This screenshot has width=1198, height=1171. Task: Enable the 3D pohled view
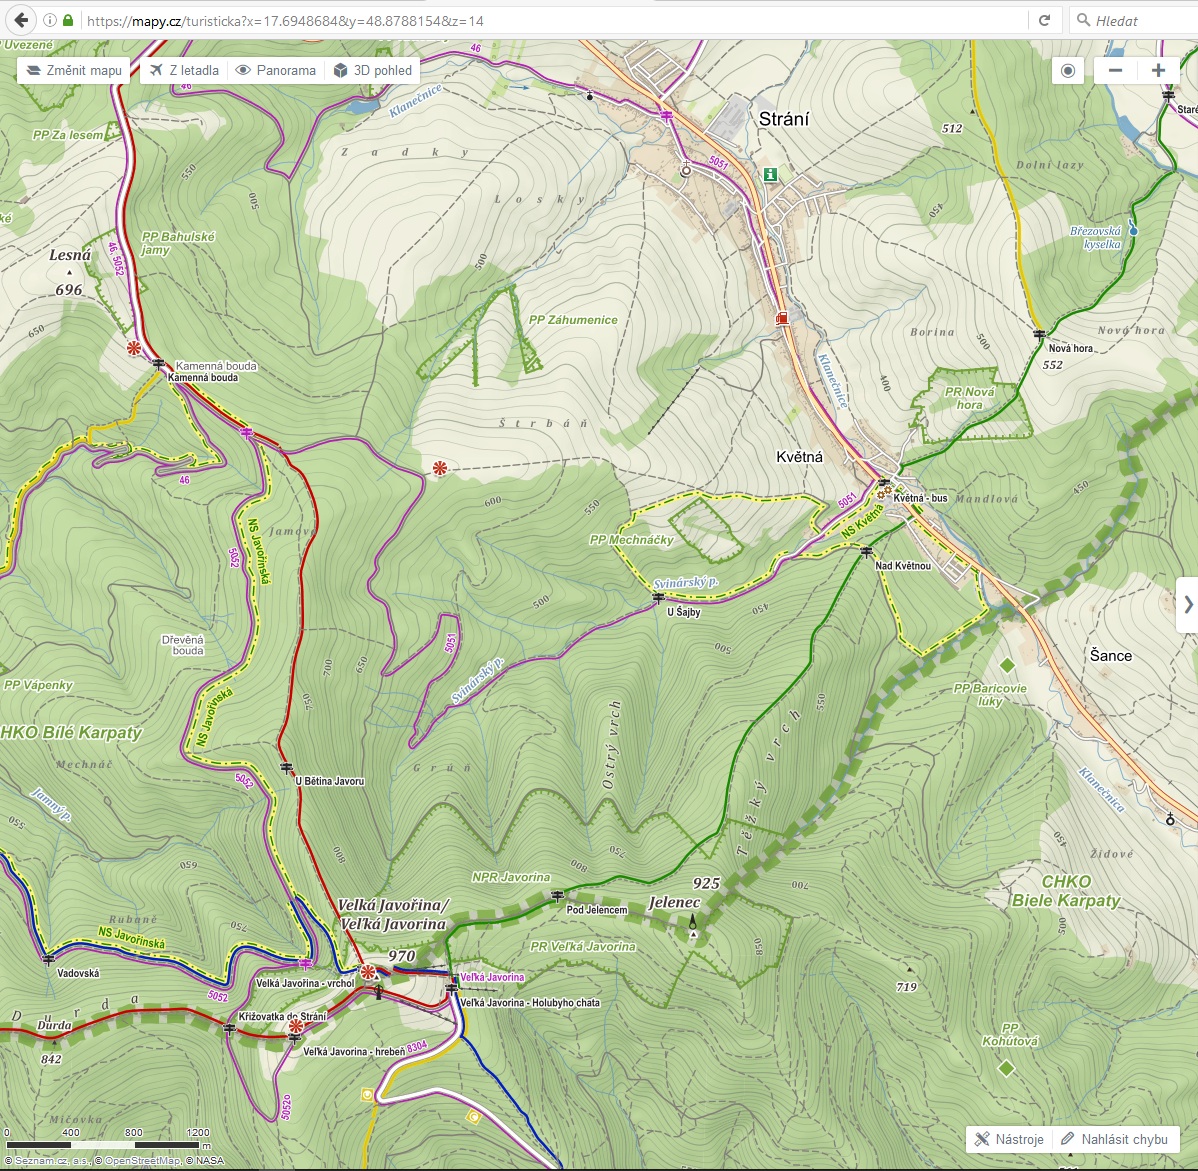click(x=372, y=70)
